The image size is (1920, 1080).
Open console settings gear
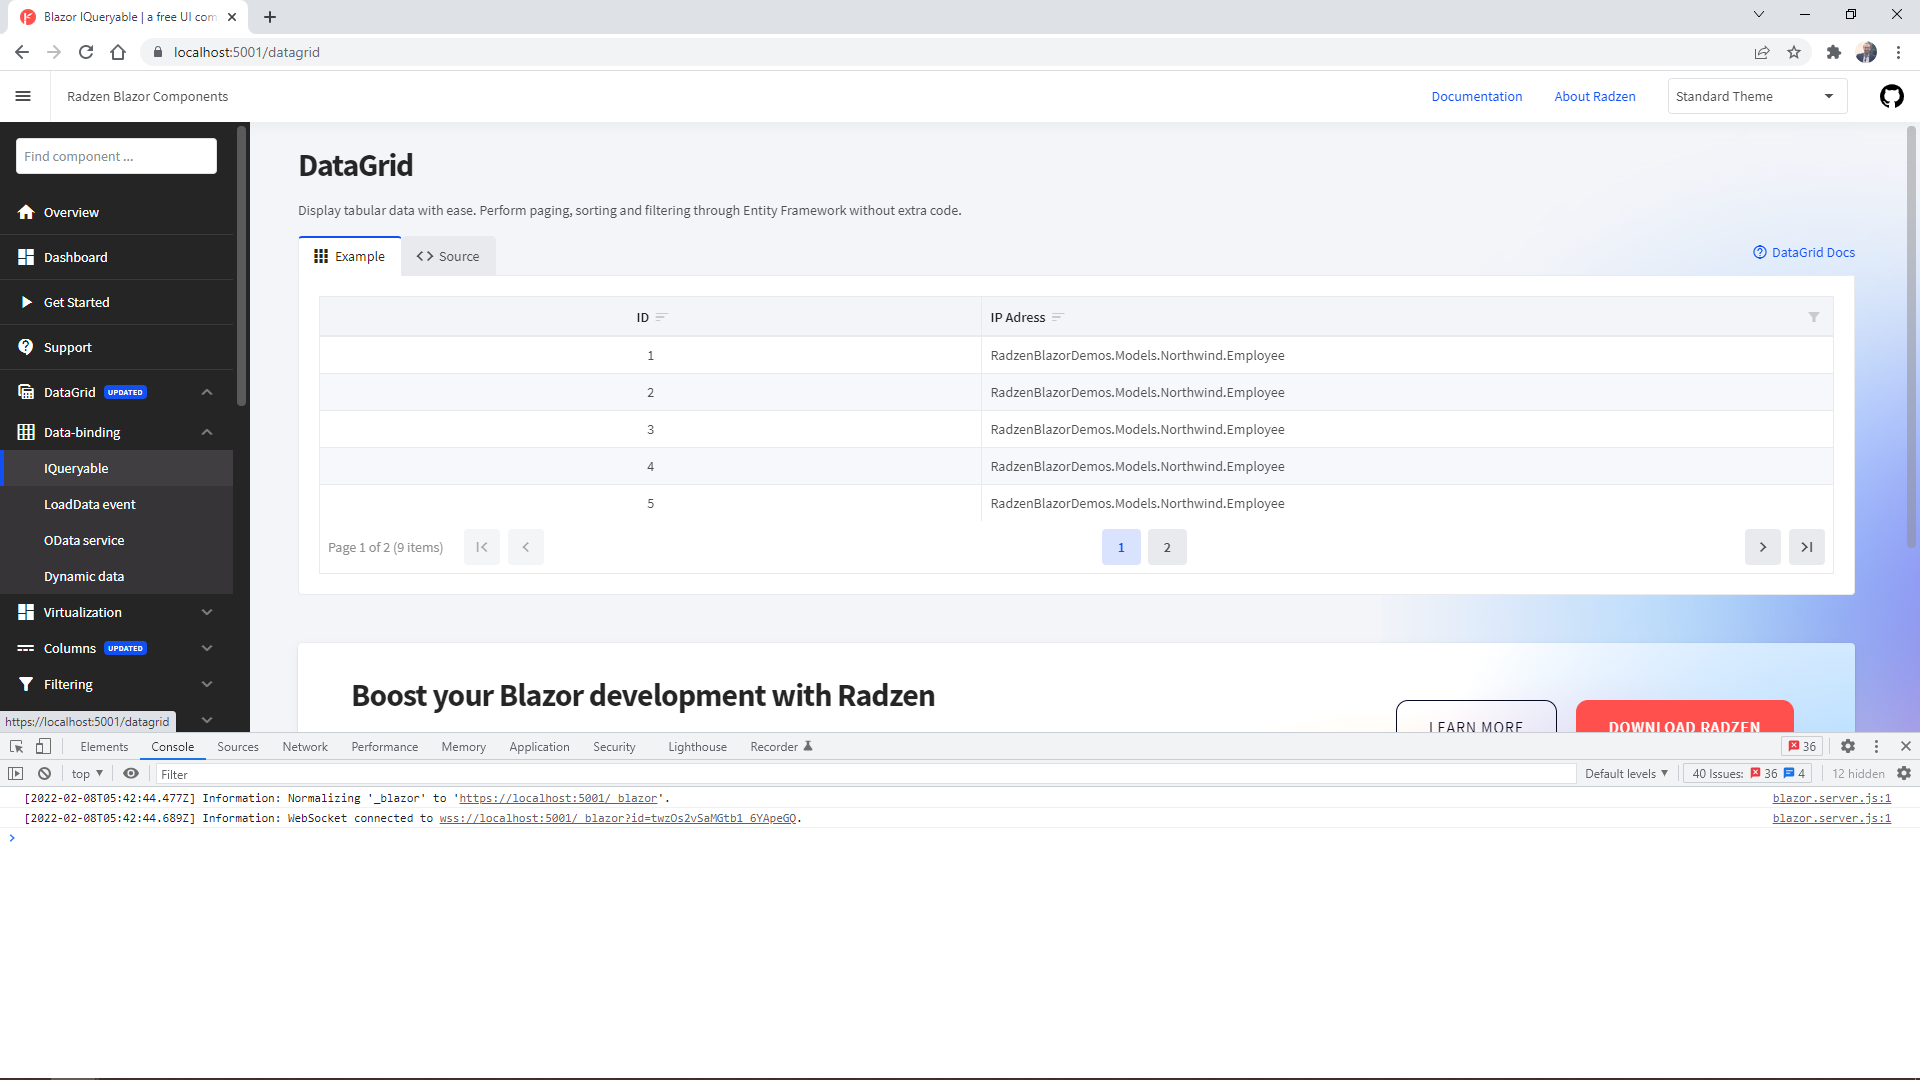point(1904,773)
